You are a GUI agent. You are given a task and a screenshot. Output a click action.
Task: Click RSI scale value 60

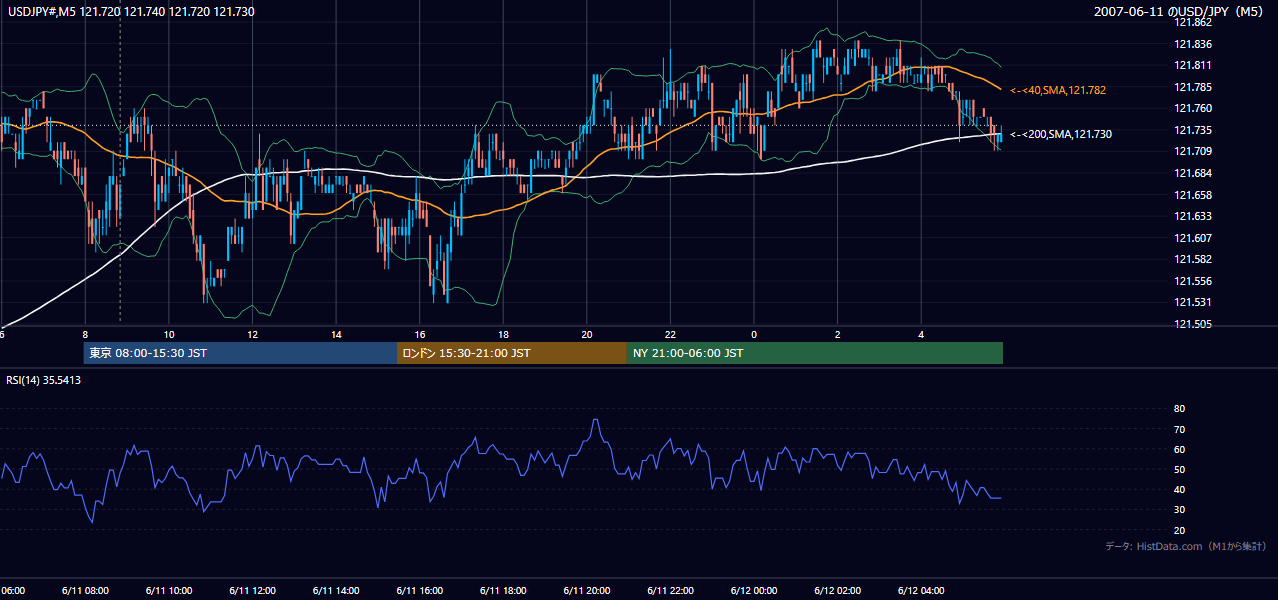(x=1179, y=449)
